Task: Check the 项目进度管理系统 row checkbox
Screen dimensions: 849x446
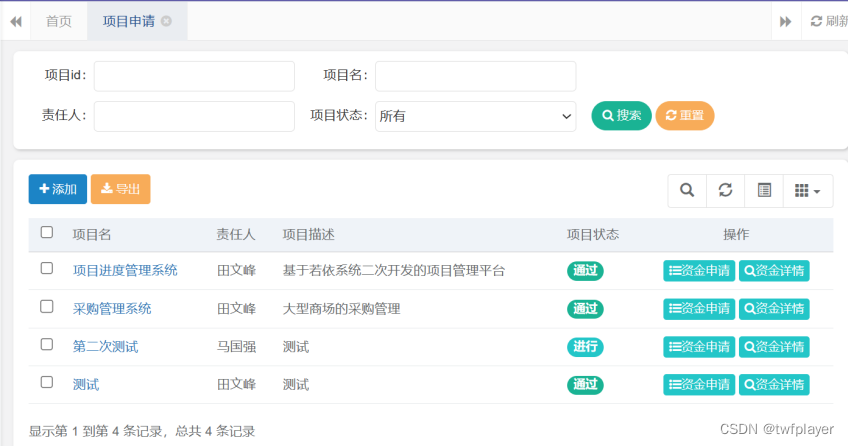Action: click(47, 268)
